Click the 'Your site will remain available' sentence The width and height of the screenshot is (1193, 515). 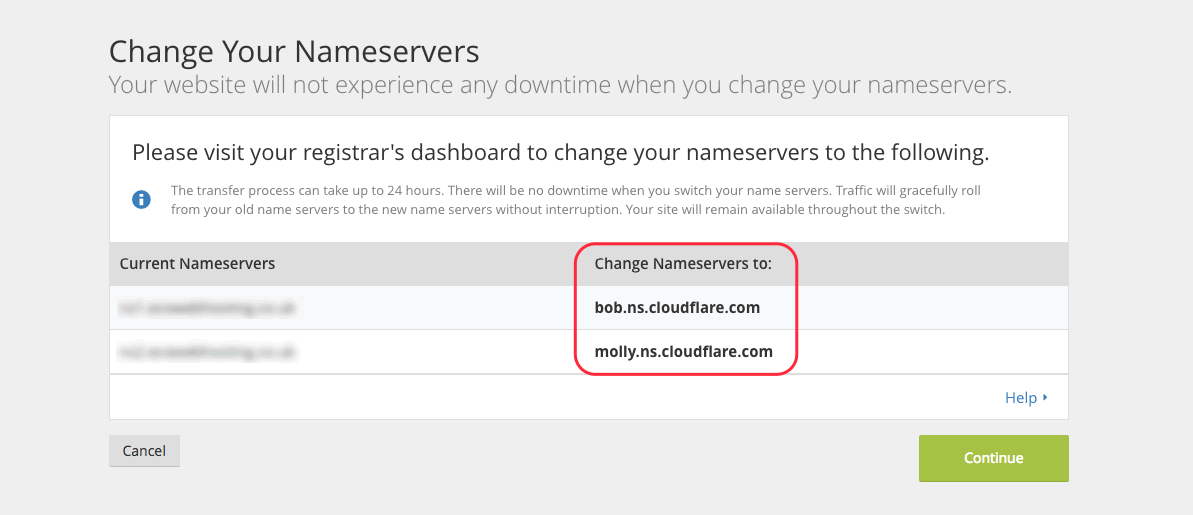pyautogui.click(x=784, y=210)
